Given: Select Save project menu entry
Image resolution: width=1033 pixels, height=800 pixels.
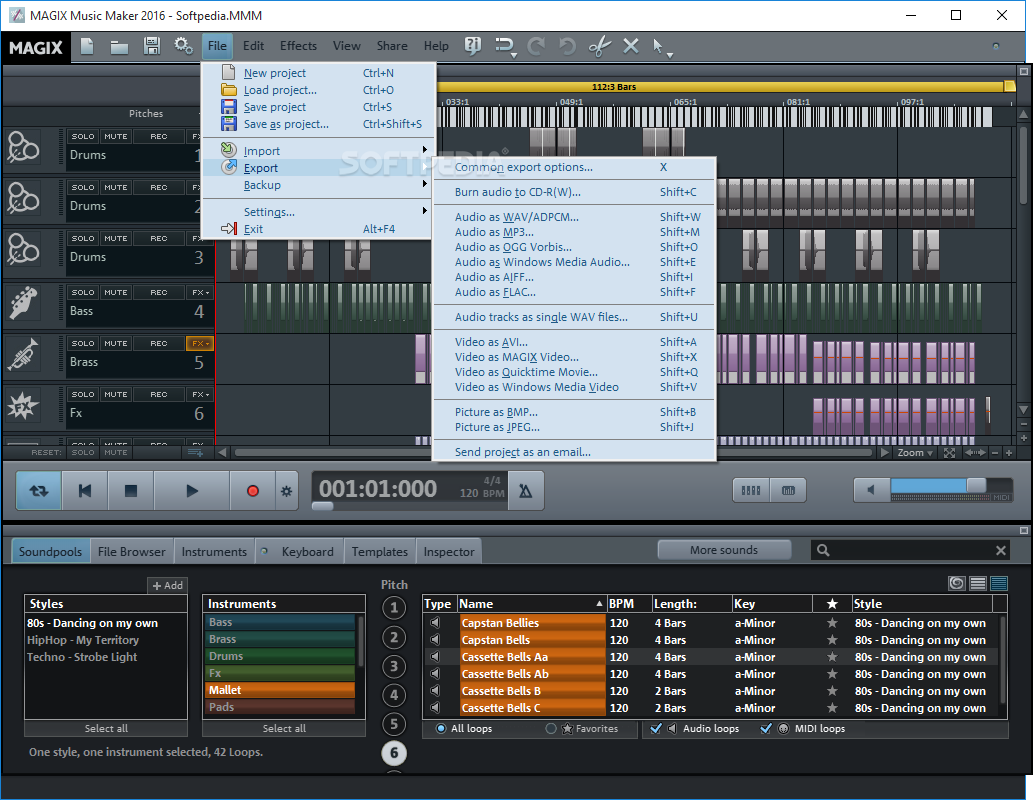Looking at the screenshot, I should coord(318,107).
